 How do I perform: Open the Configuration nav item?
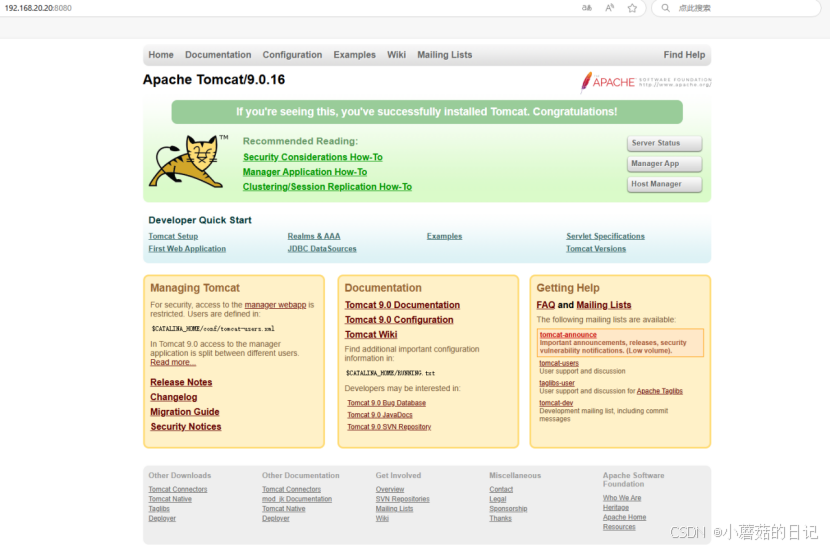coord(292,55)
